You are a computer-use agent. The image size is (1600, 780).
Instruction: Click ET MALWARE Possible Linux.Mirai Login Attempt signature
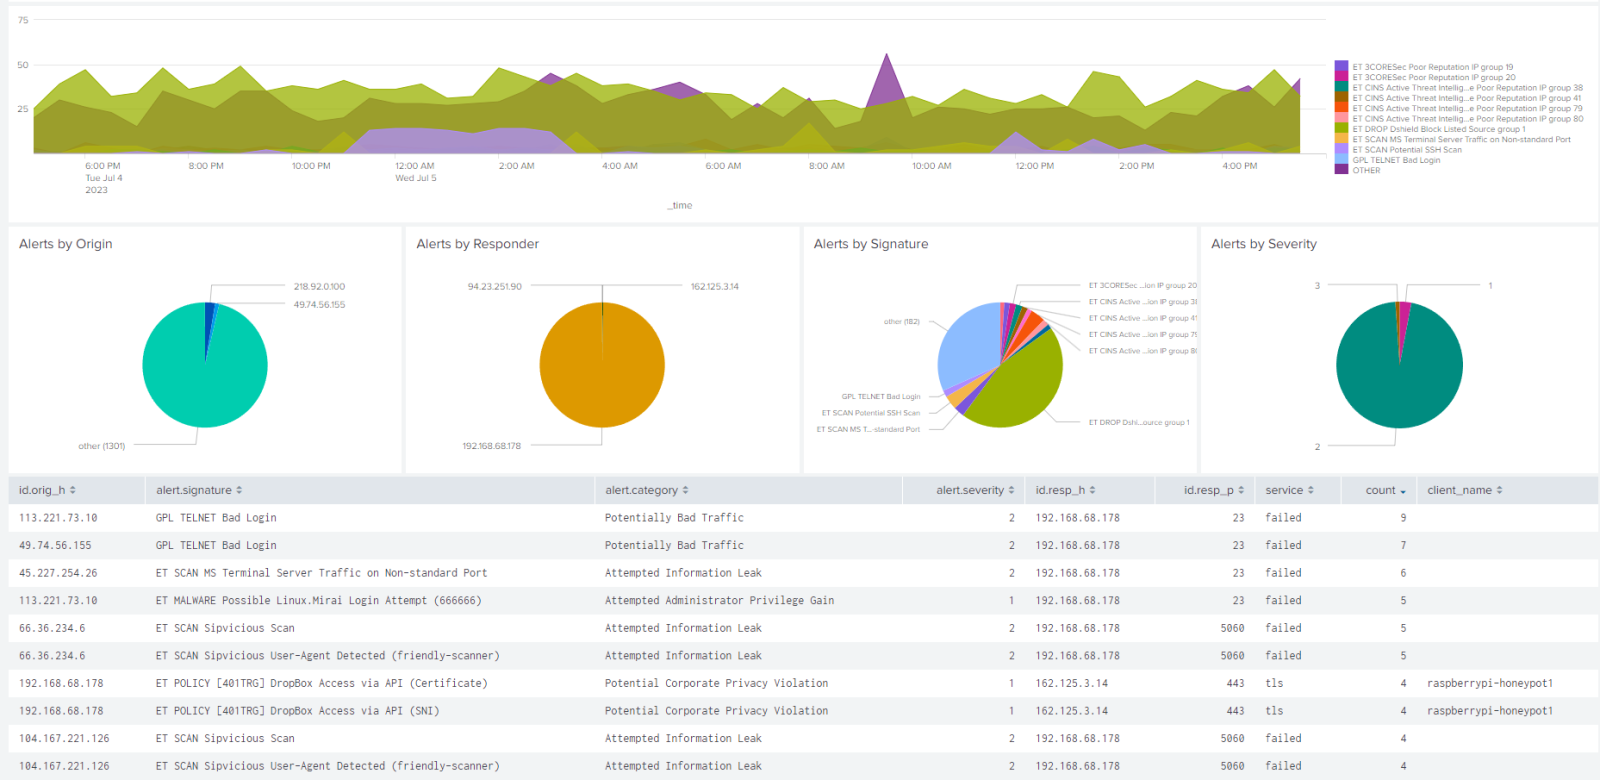coord(318,600)
